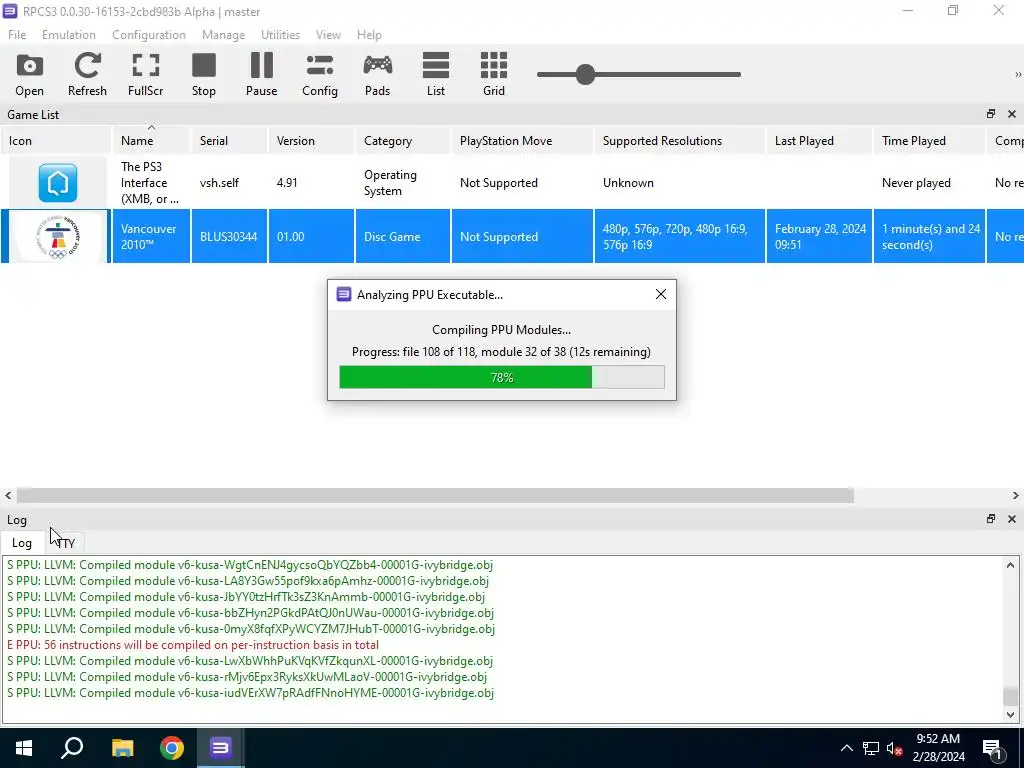This screenshot has width=1024, height=768.
Task: Close the Analyzing PPU Executable dialog
Action: point(660,295)
